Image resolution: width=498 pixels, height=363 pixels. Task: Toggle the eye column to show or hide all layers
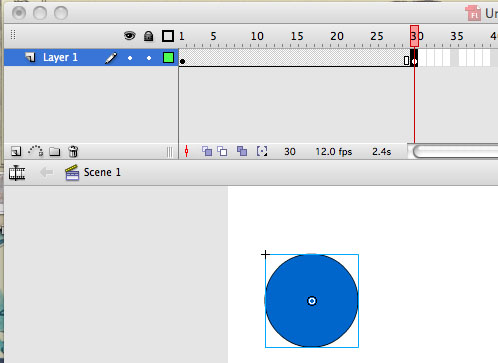coord(130,35)
